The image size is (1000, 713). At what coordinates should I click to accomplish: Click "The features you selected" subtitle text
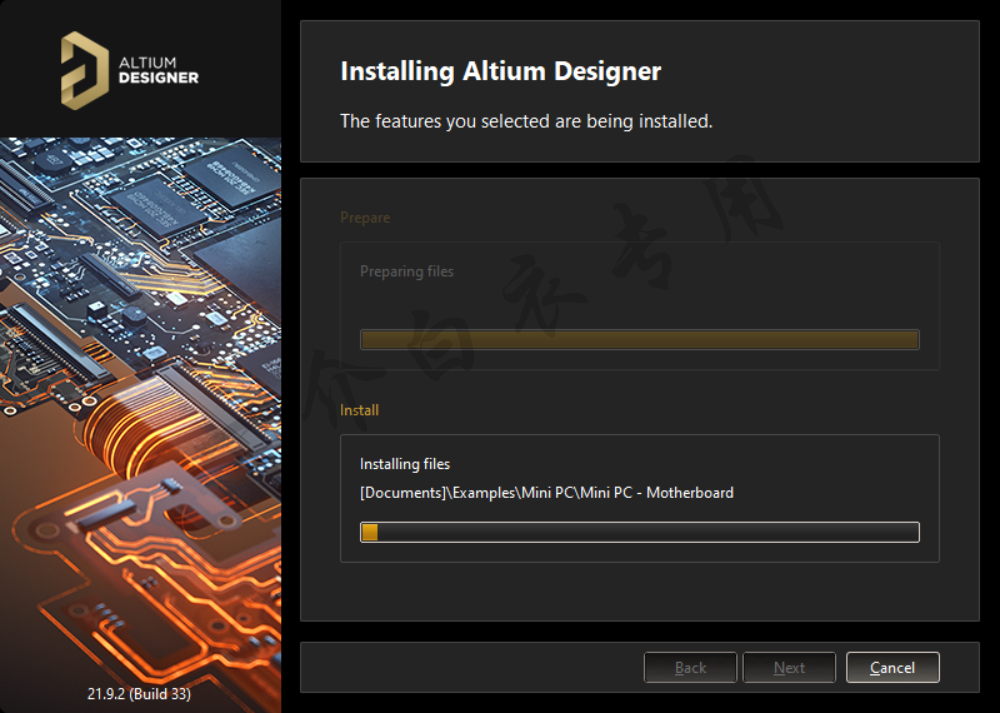click(526, 121)
